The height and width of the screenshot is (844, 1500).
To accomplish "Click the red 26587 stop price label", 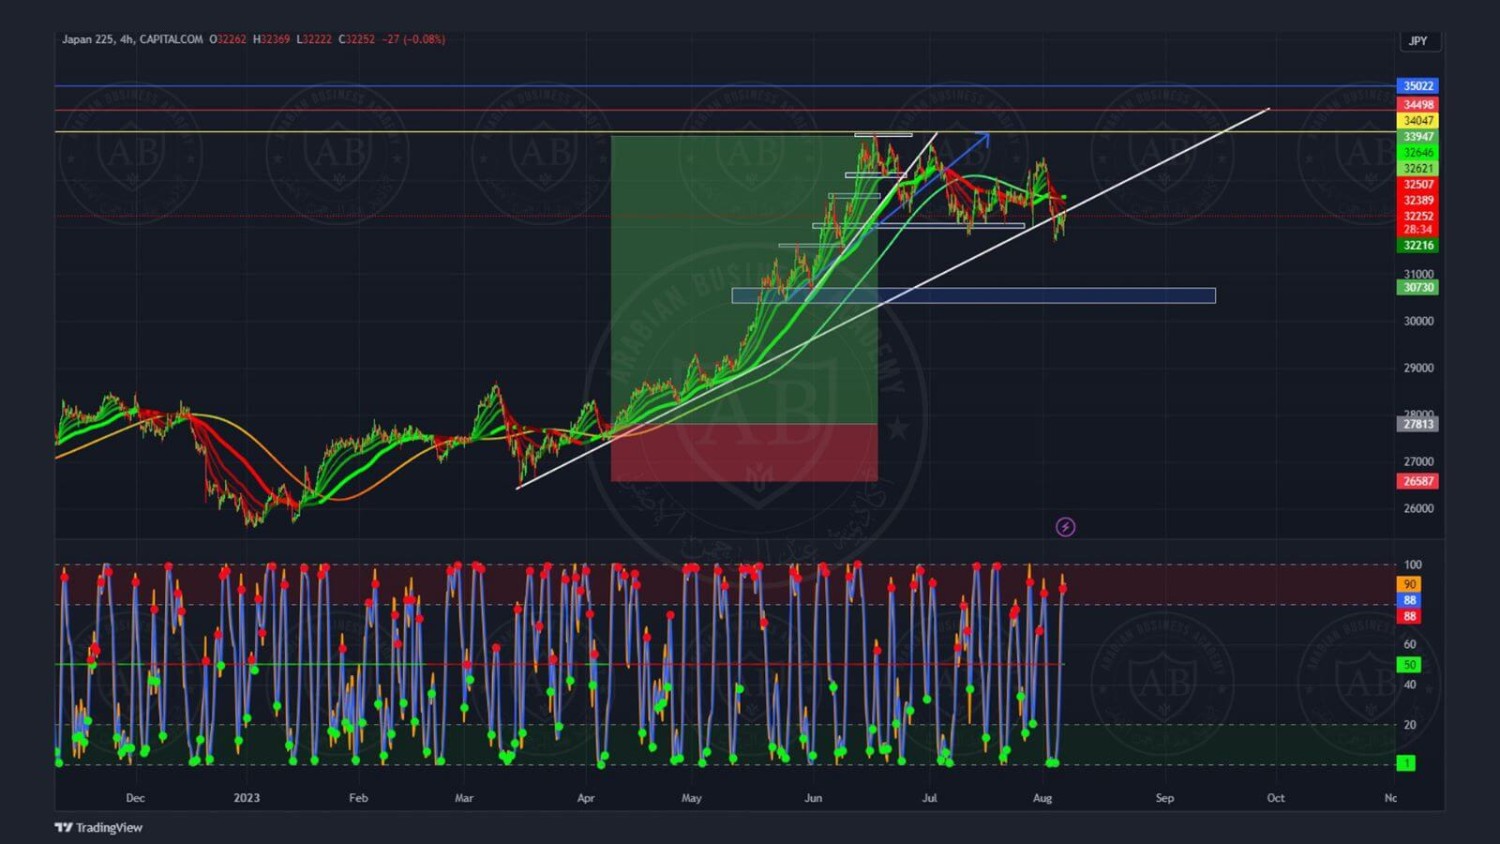I will point(1417,481).
